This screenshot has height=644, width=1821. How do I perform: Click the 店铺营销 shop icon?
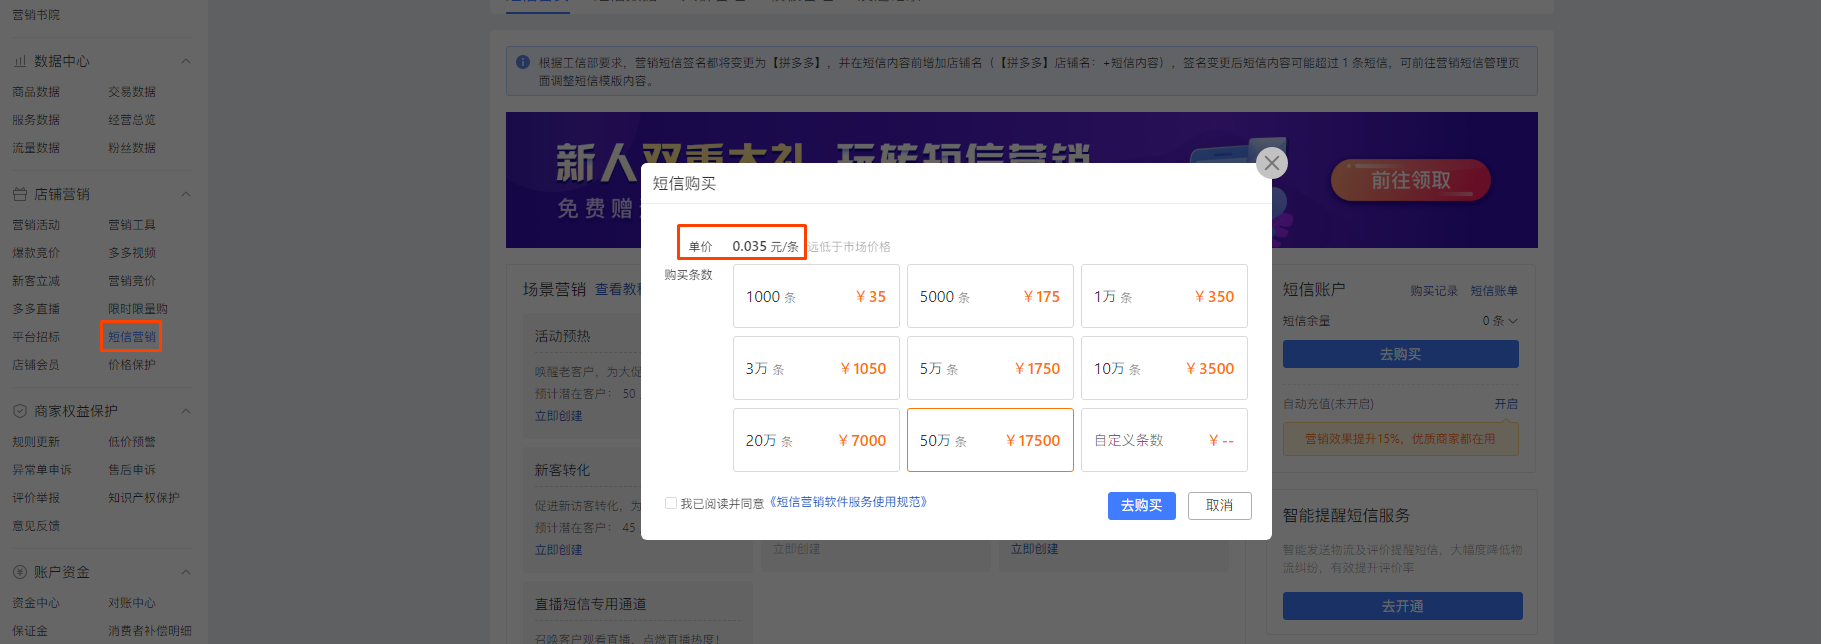[20, 194]
